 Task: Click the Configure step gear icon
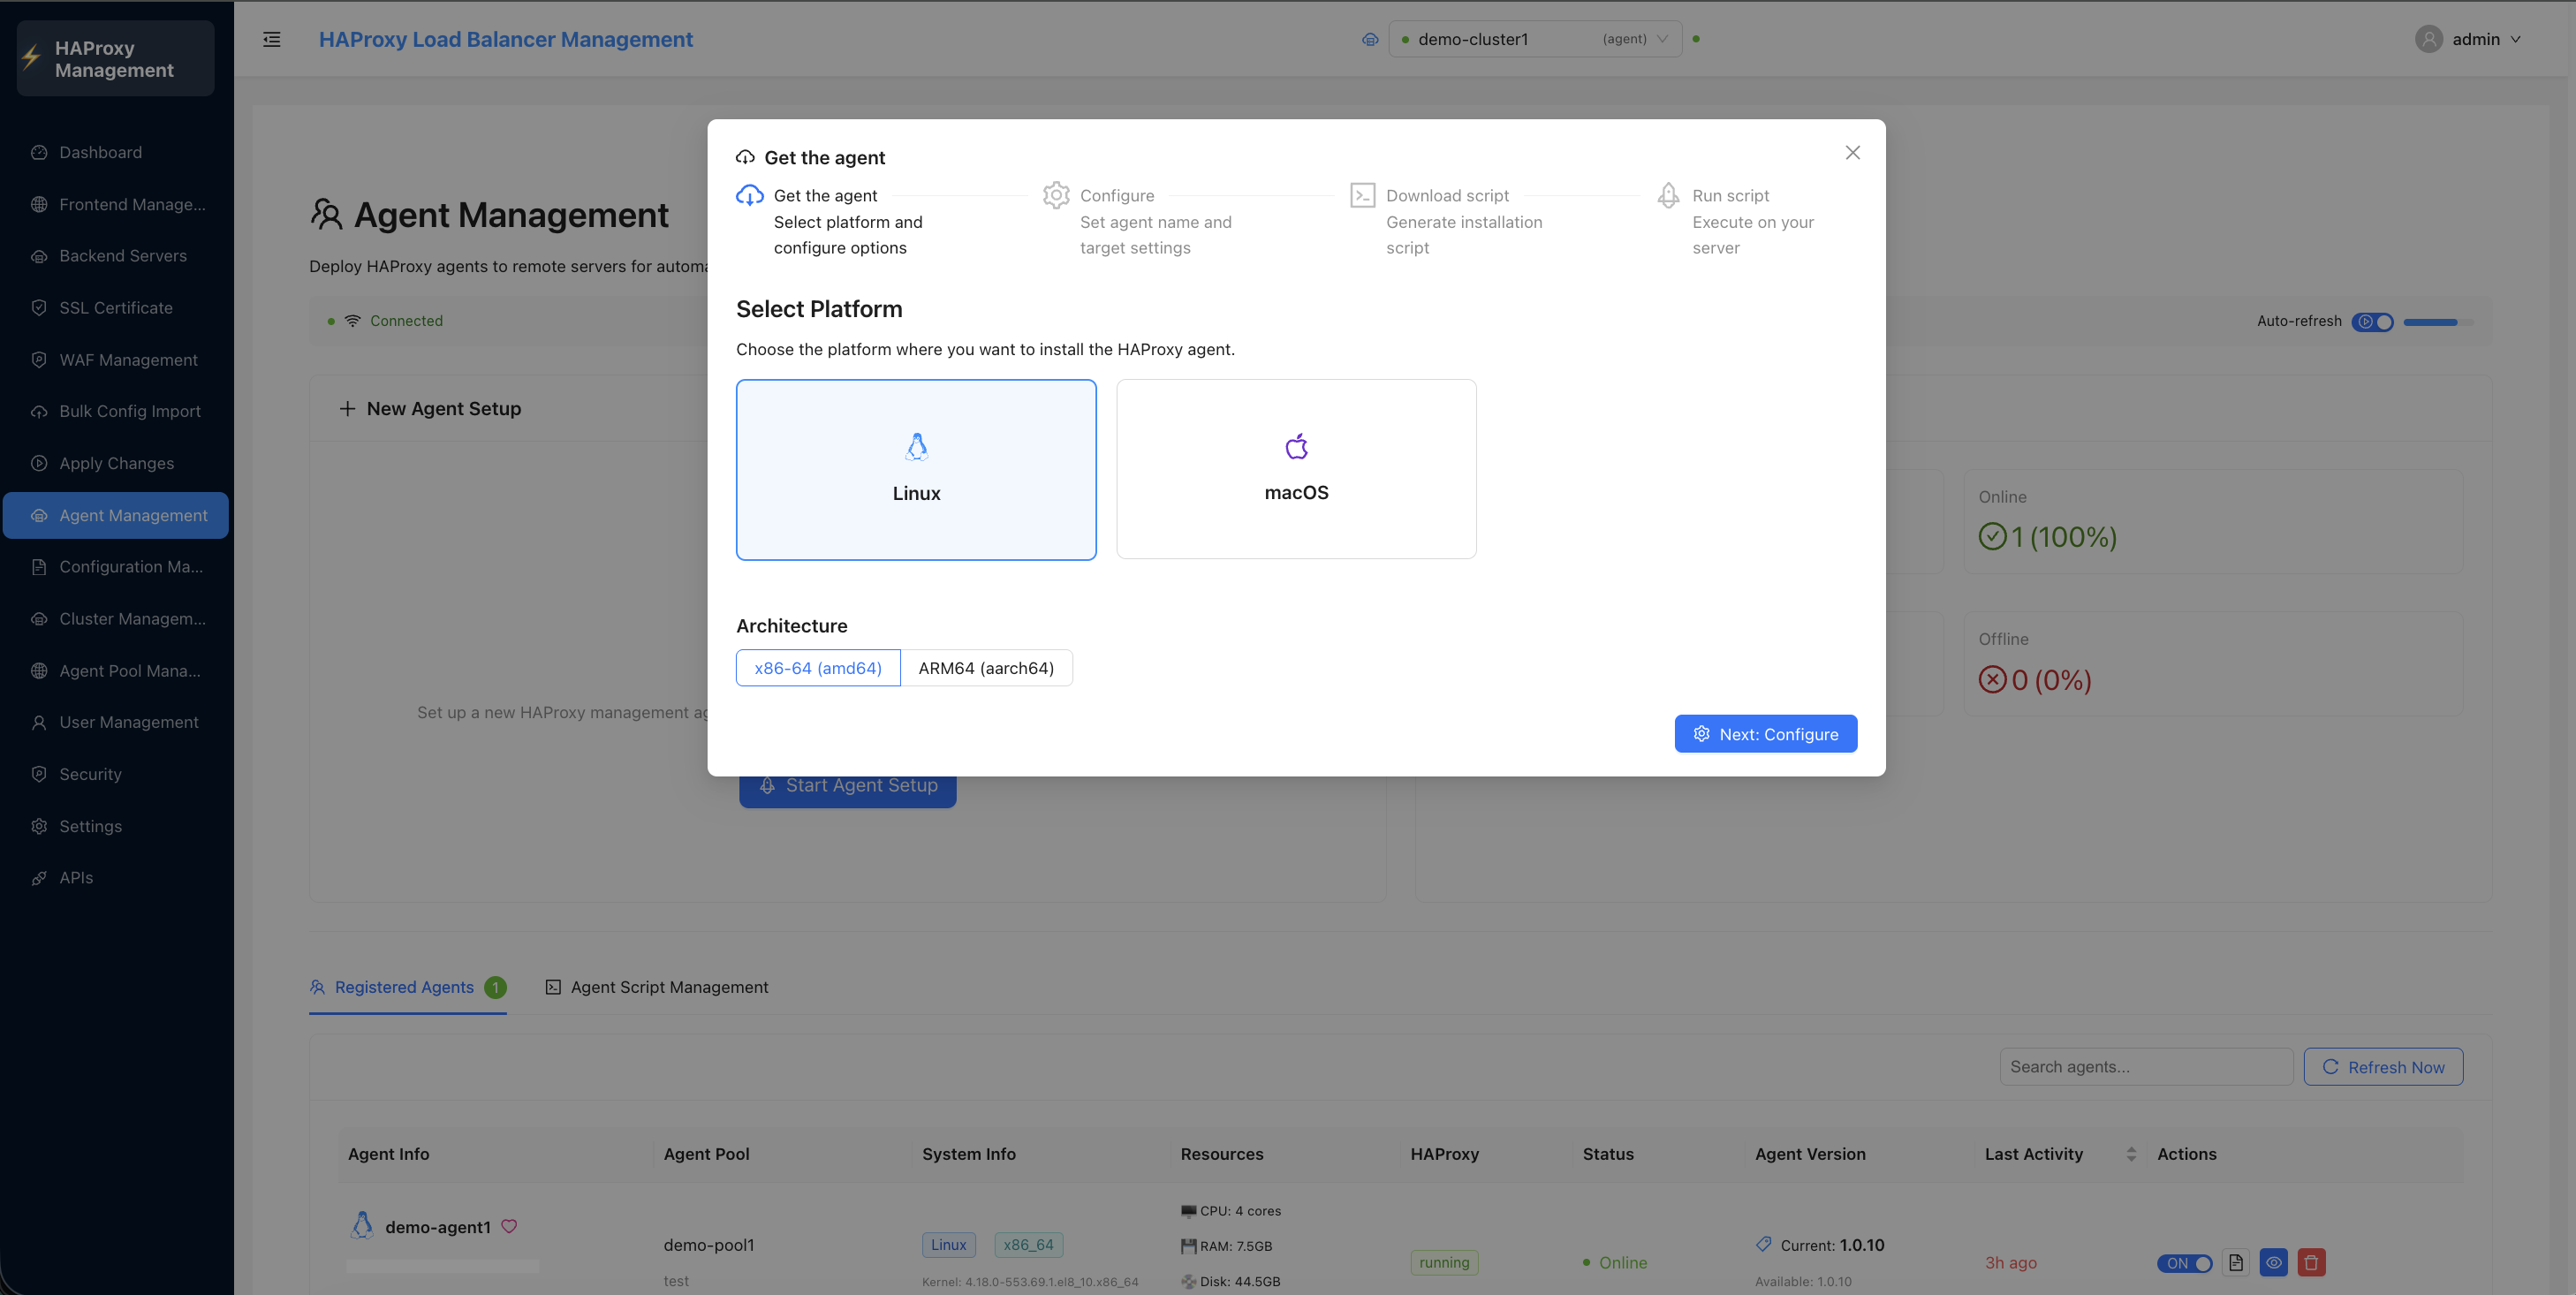1056,195
